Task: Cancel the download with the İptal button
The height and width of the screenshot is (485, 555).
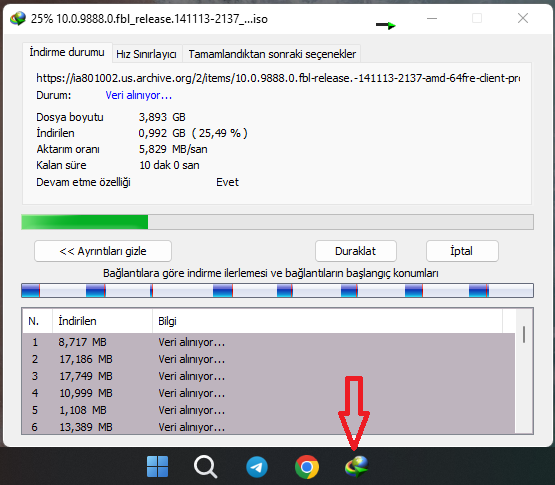Action: click(x=462, y=251)
